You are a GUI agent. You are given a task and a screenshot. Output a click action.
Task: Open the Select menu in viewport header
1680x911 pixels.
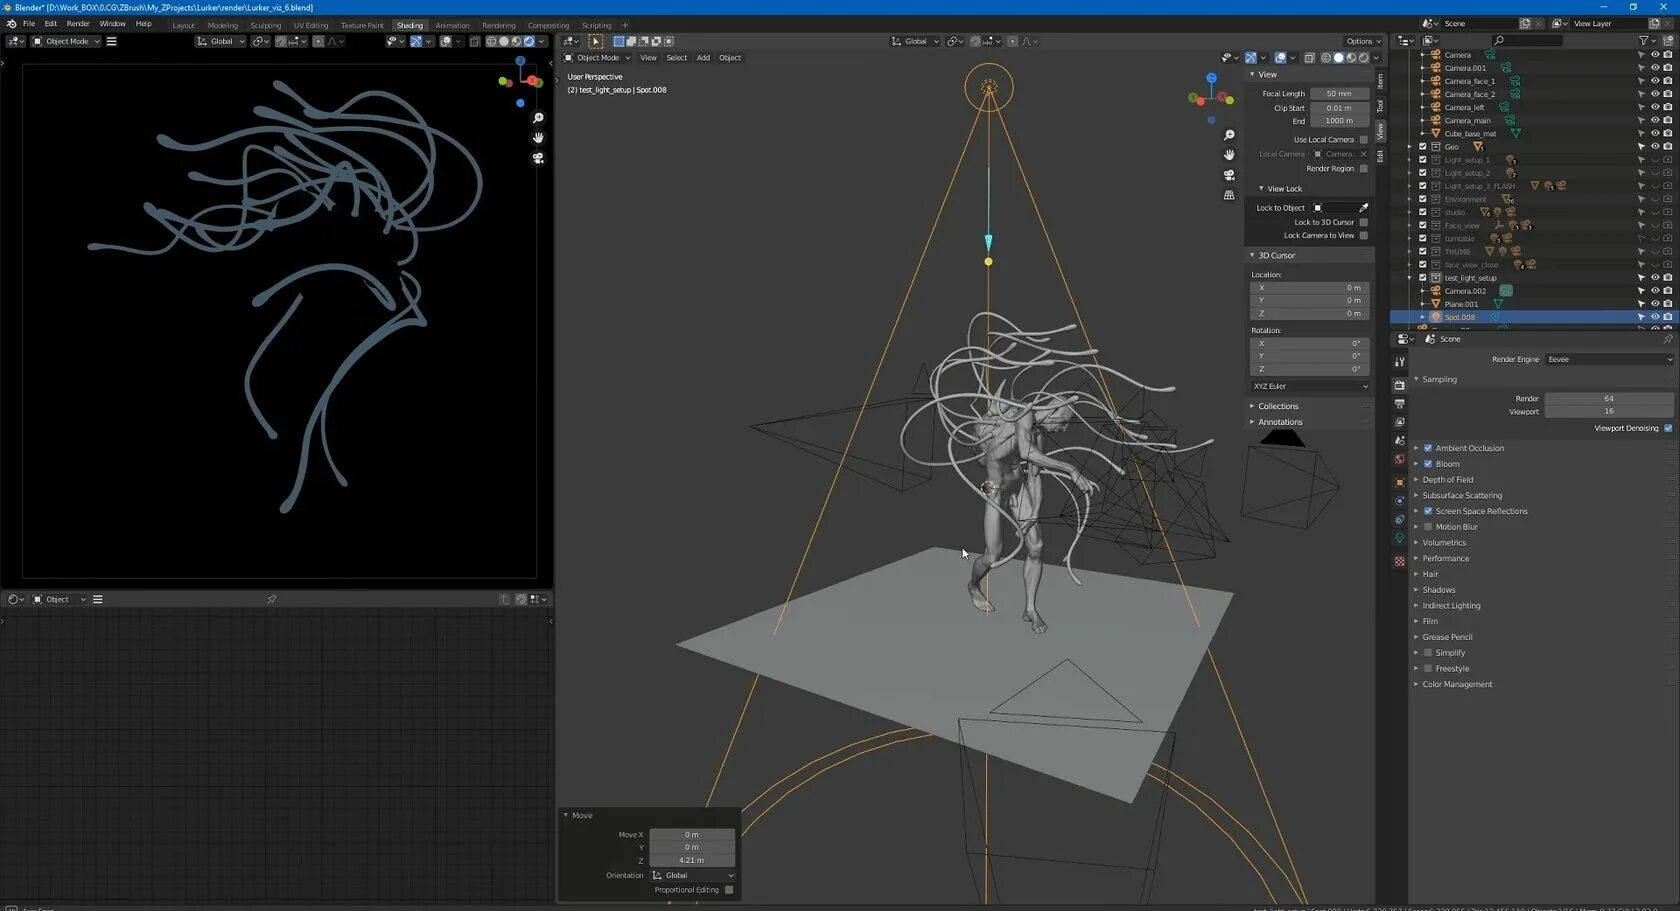click(x=677, y=58)
